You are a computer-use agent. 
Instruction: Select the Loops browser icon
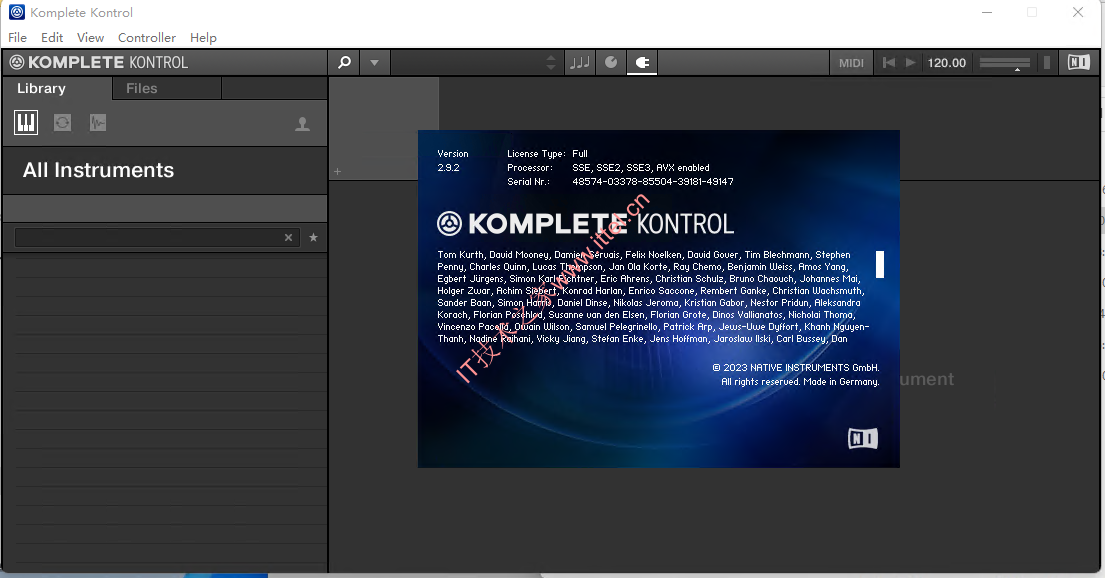63,123
